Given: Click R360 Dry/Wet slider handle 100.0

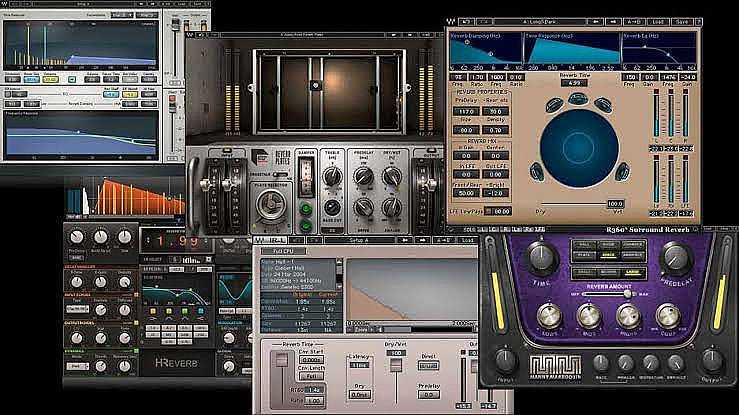Looking at the screenshot, I should 615,204.
